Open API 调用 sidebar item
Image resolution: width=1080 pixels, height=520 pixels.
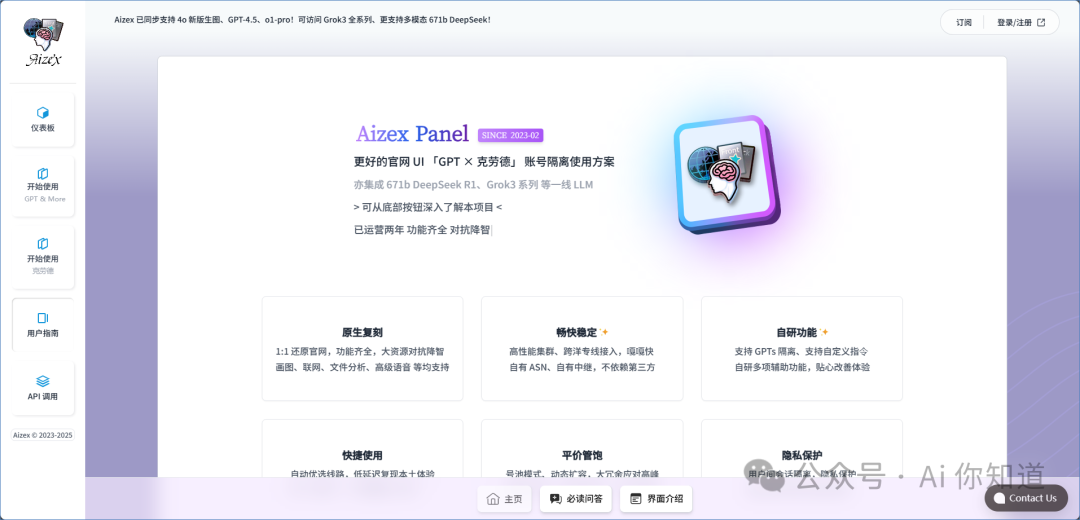tap(43, 388)
